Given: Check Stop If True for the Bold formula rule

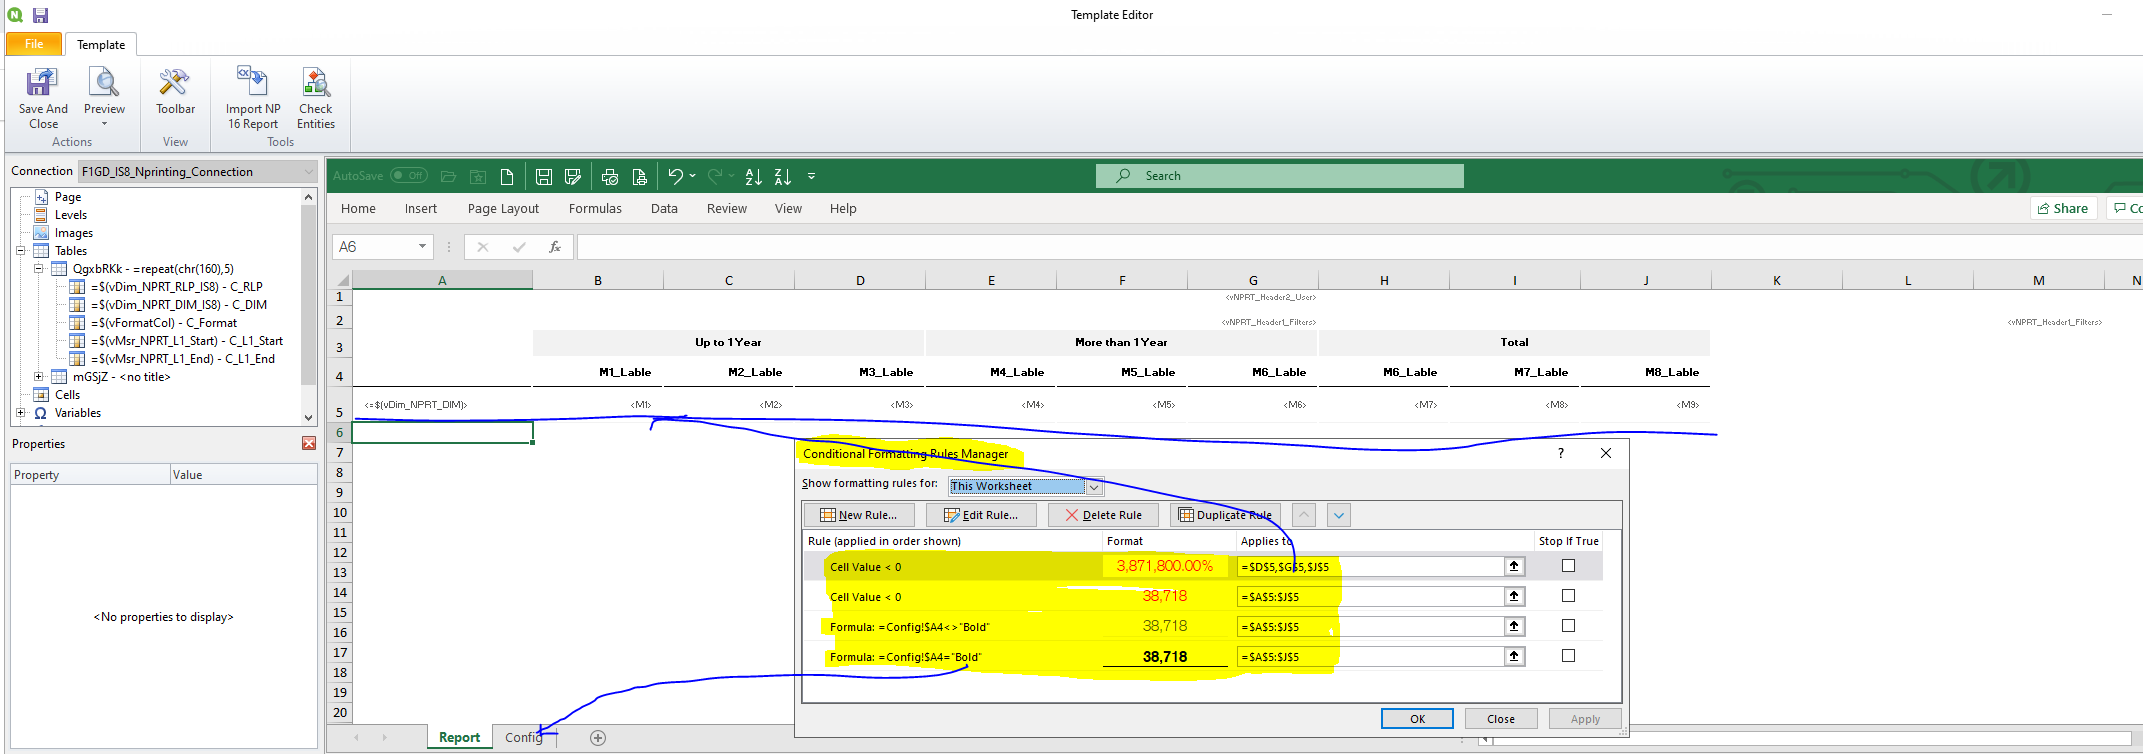Looking at the screenshot, I should click(x=1568, y=656).
